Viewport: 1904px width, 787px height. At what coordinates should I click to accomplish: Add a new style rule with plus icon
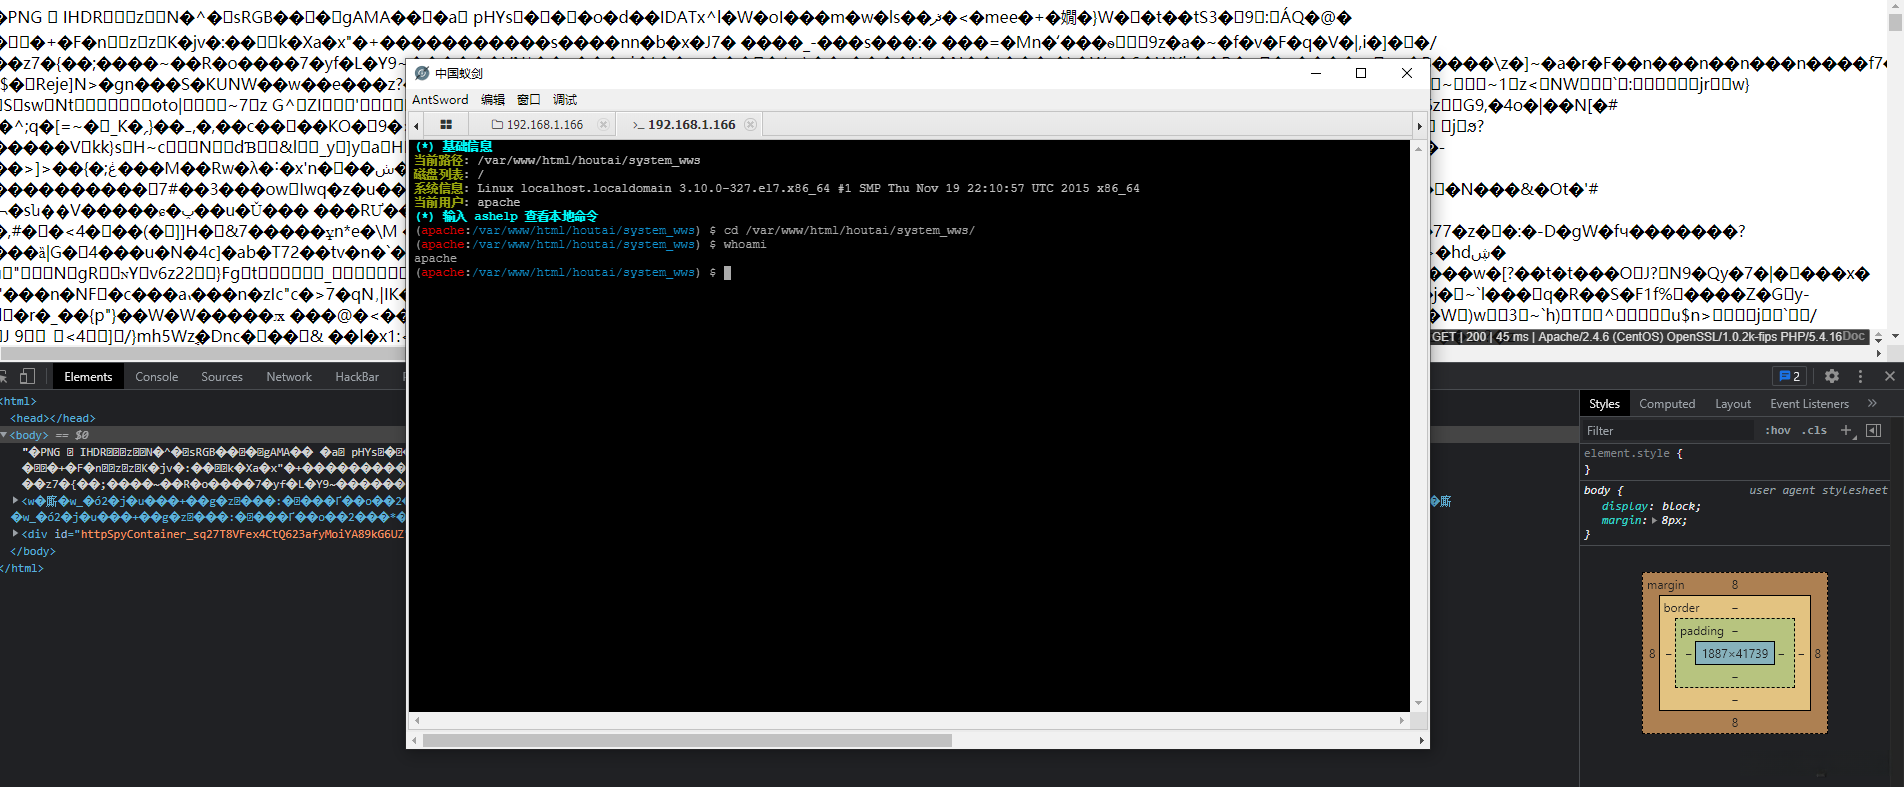pyautogui.click(x=1847, y=431)
